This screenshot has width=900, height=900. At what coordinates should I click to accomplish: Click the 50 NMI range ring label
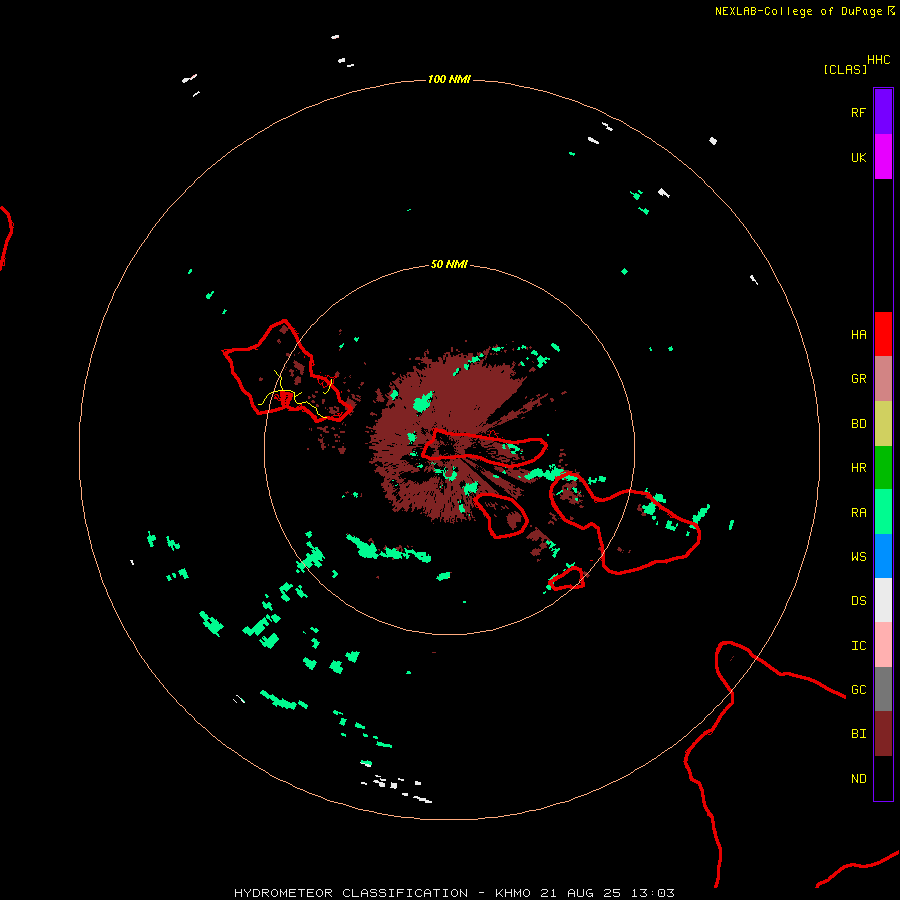pos(449,264)
